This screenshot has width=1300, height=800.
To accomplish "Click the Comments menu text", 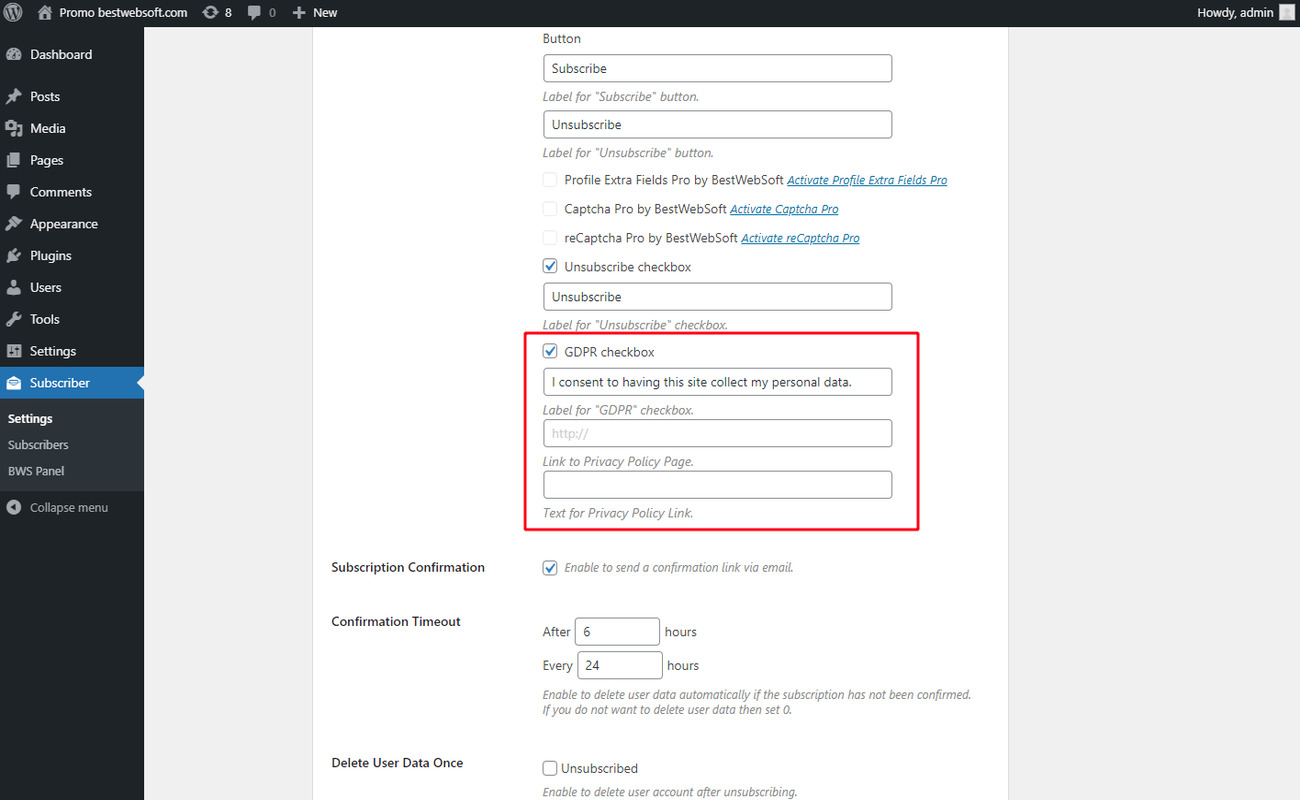I will (x=61, y=192).
